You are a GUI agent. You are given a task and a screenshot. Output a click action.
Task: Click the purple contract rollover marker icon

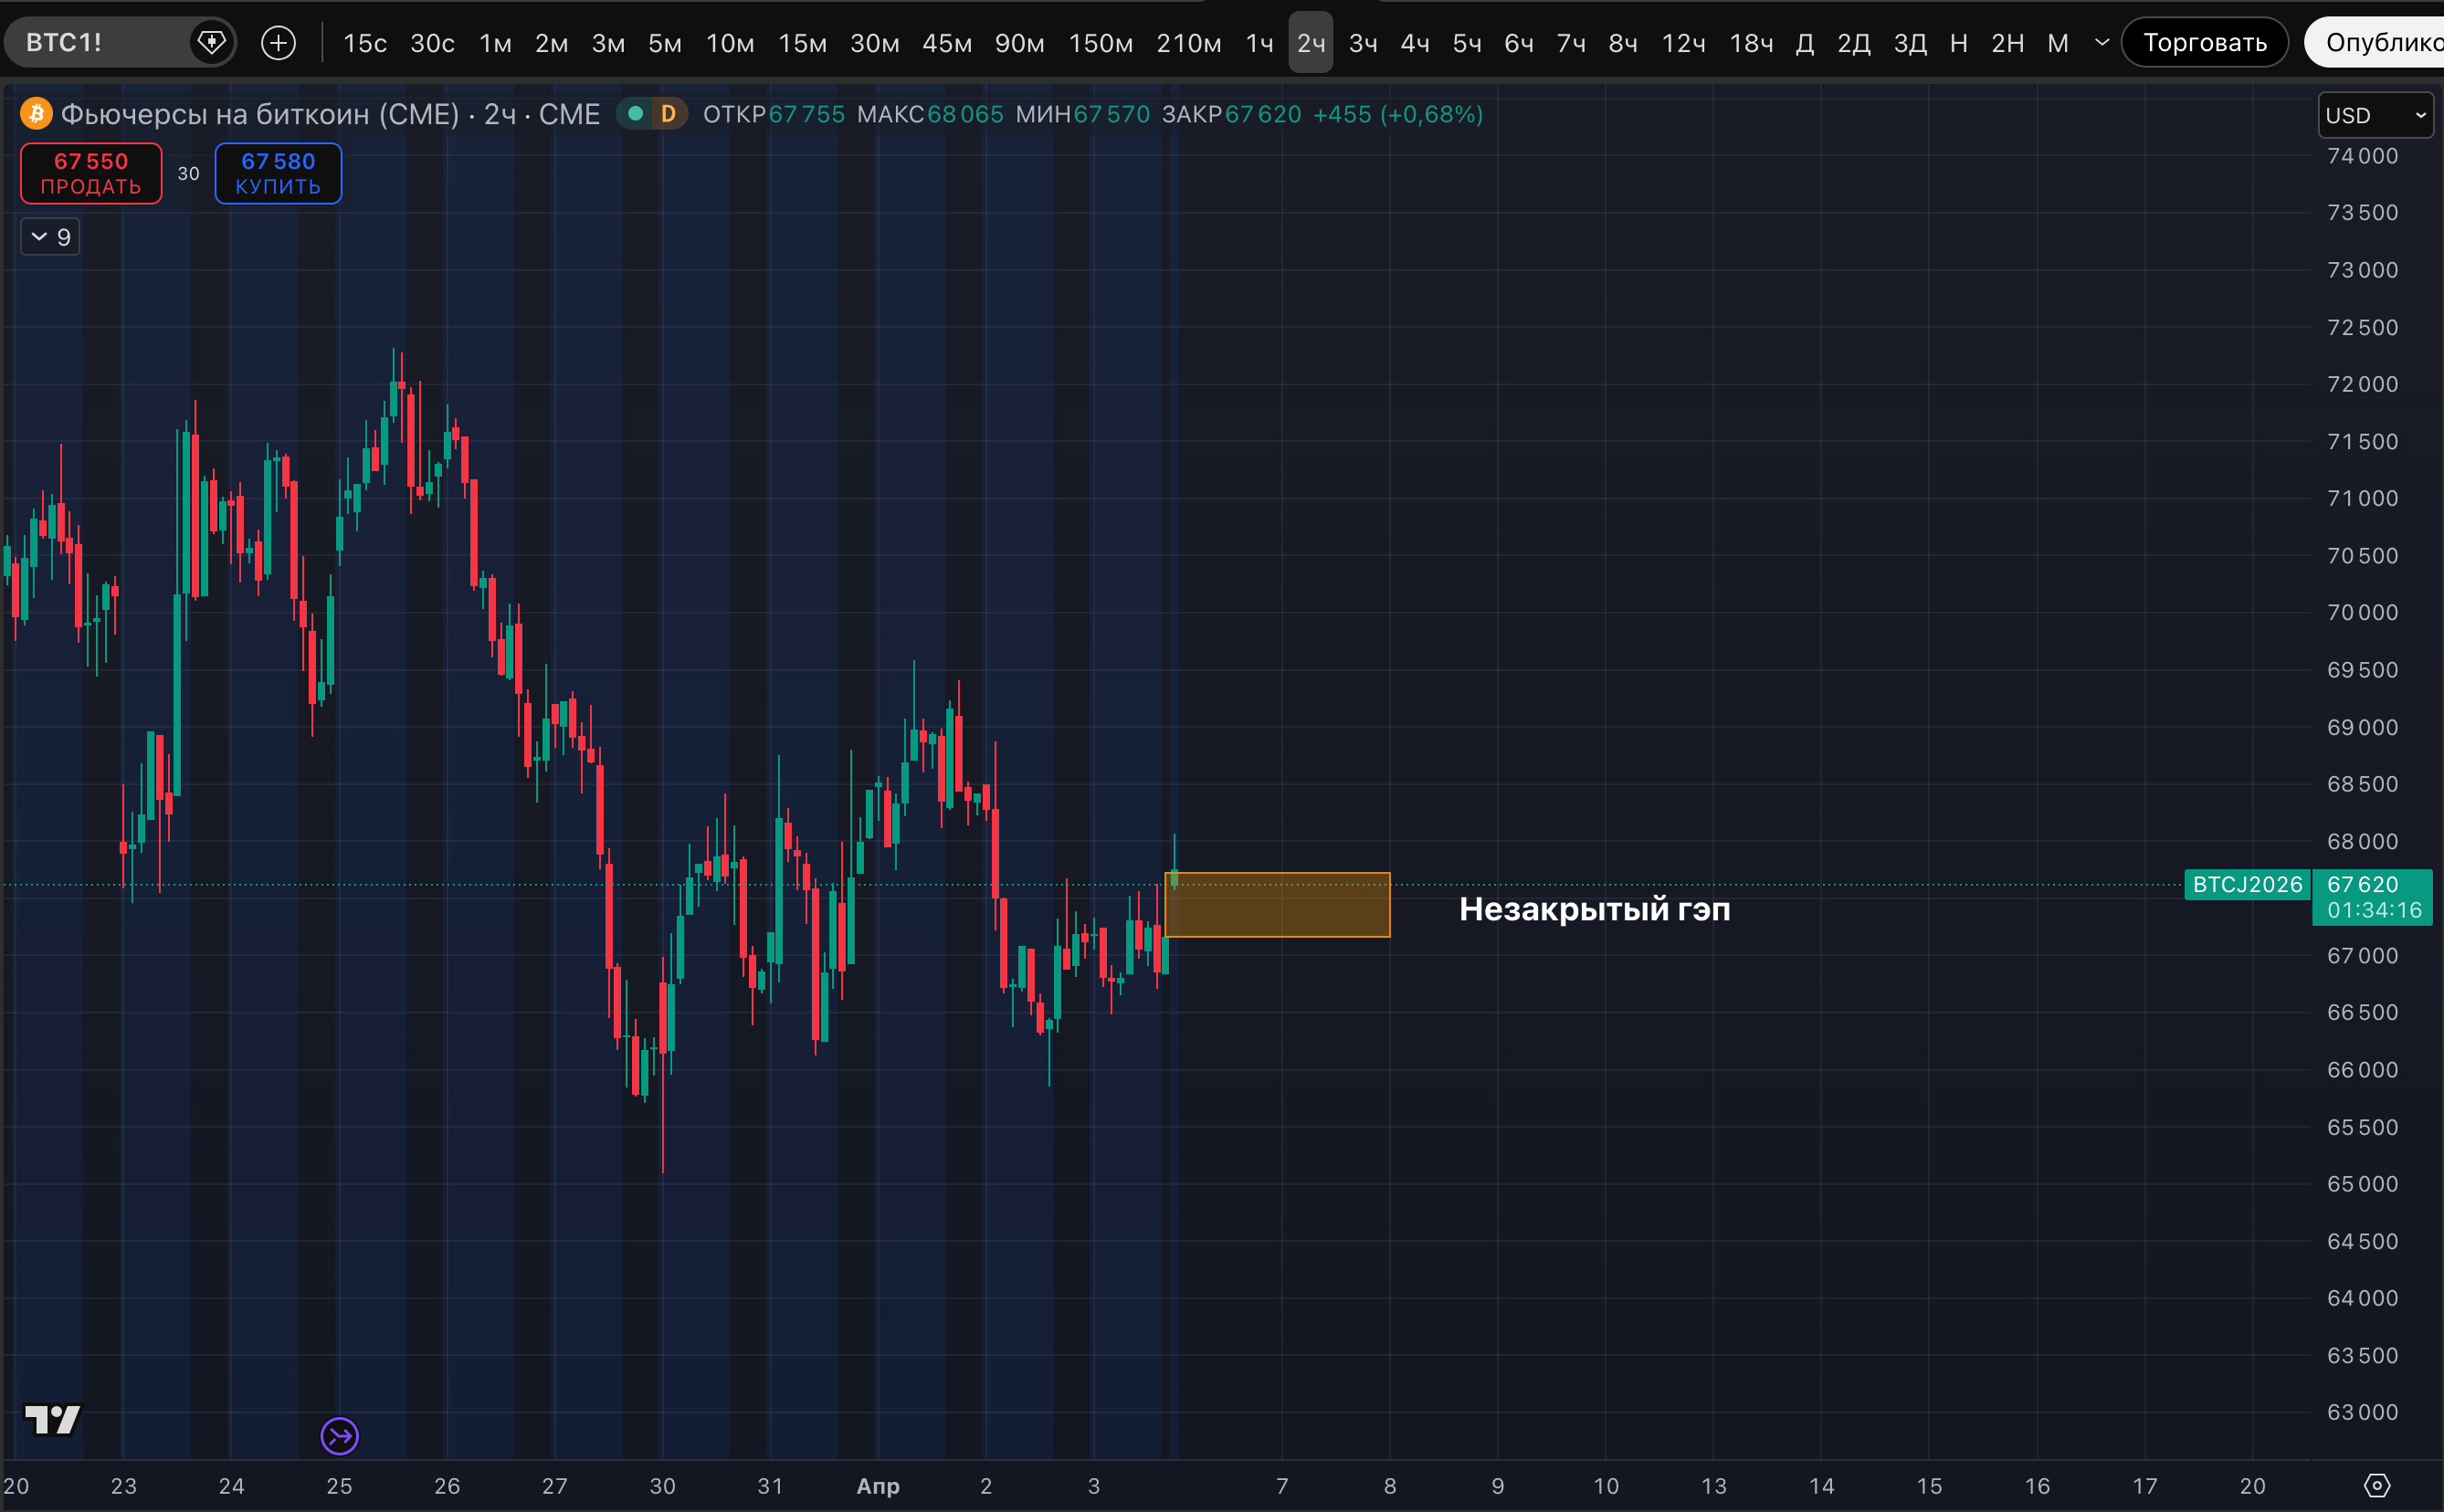(339, 1437)
